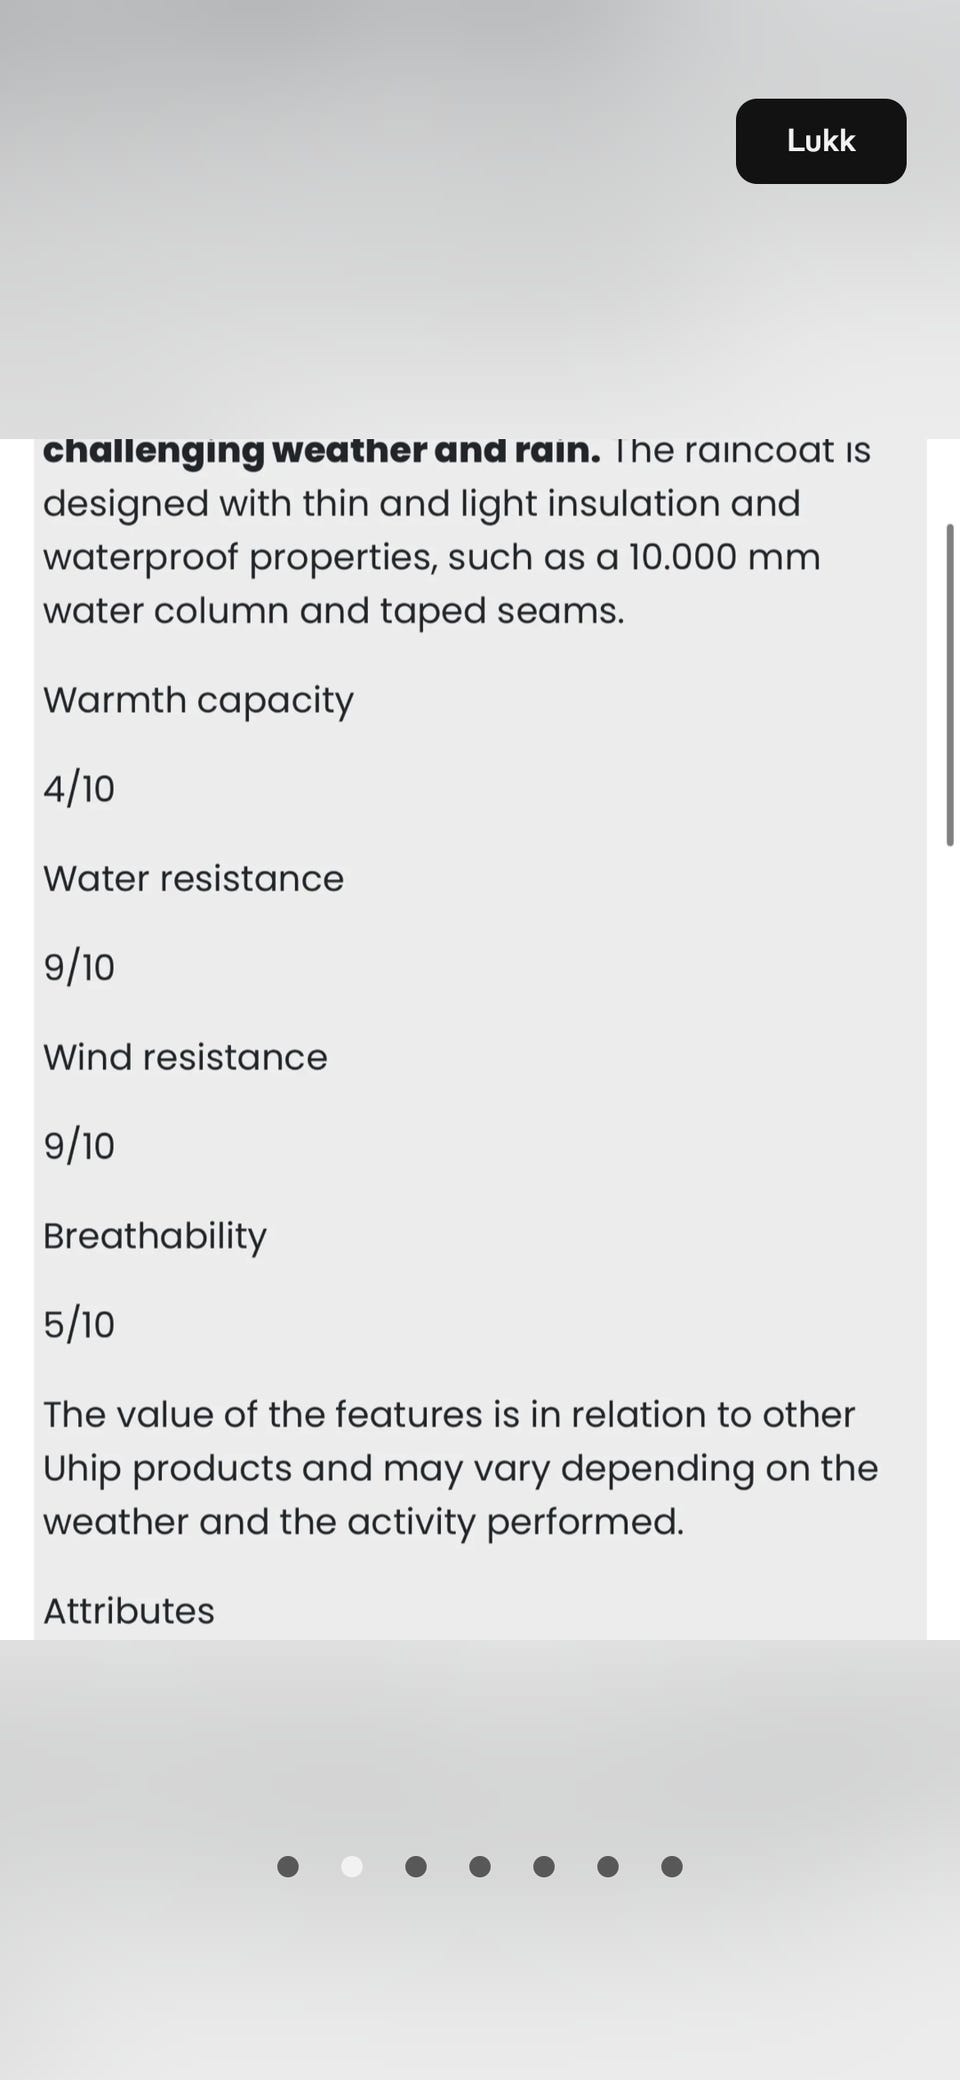This screenshot has width=960, height=2080.
Task: Click the 5/10 breathability rating
Action: (79, 1325)
